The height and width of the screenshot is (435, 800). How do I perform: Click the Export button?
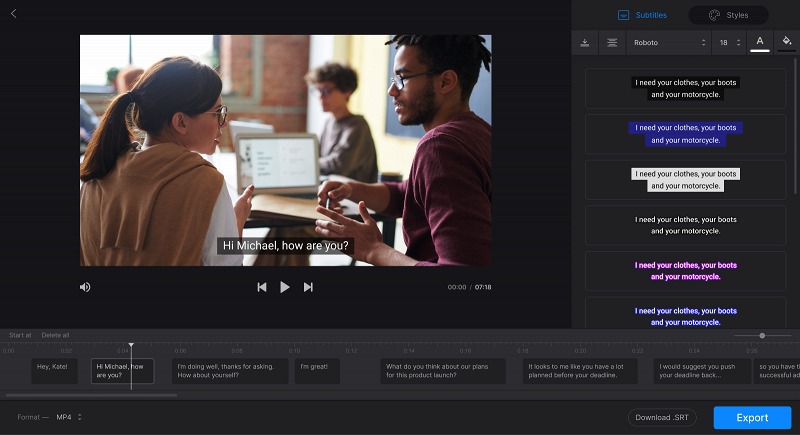click(752, 418)
